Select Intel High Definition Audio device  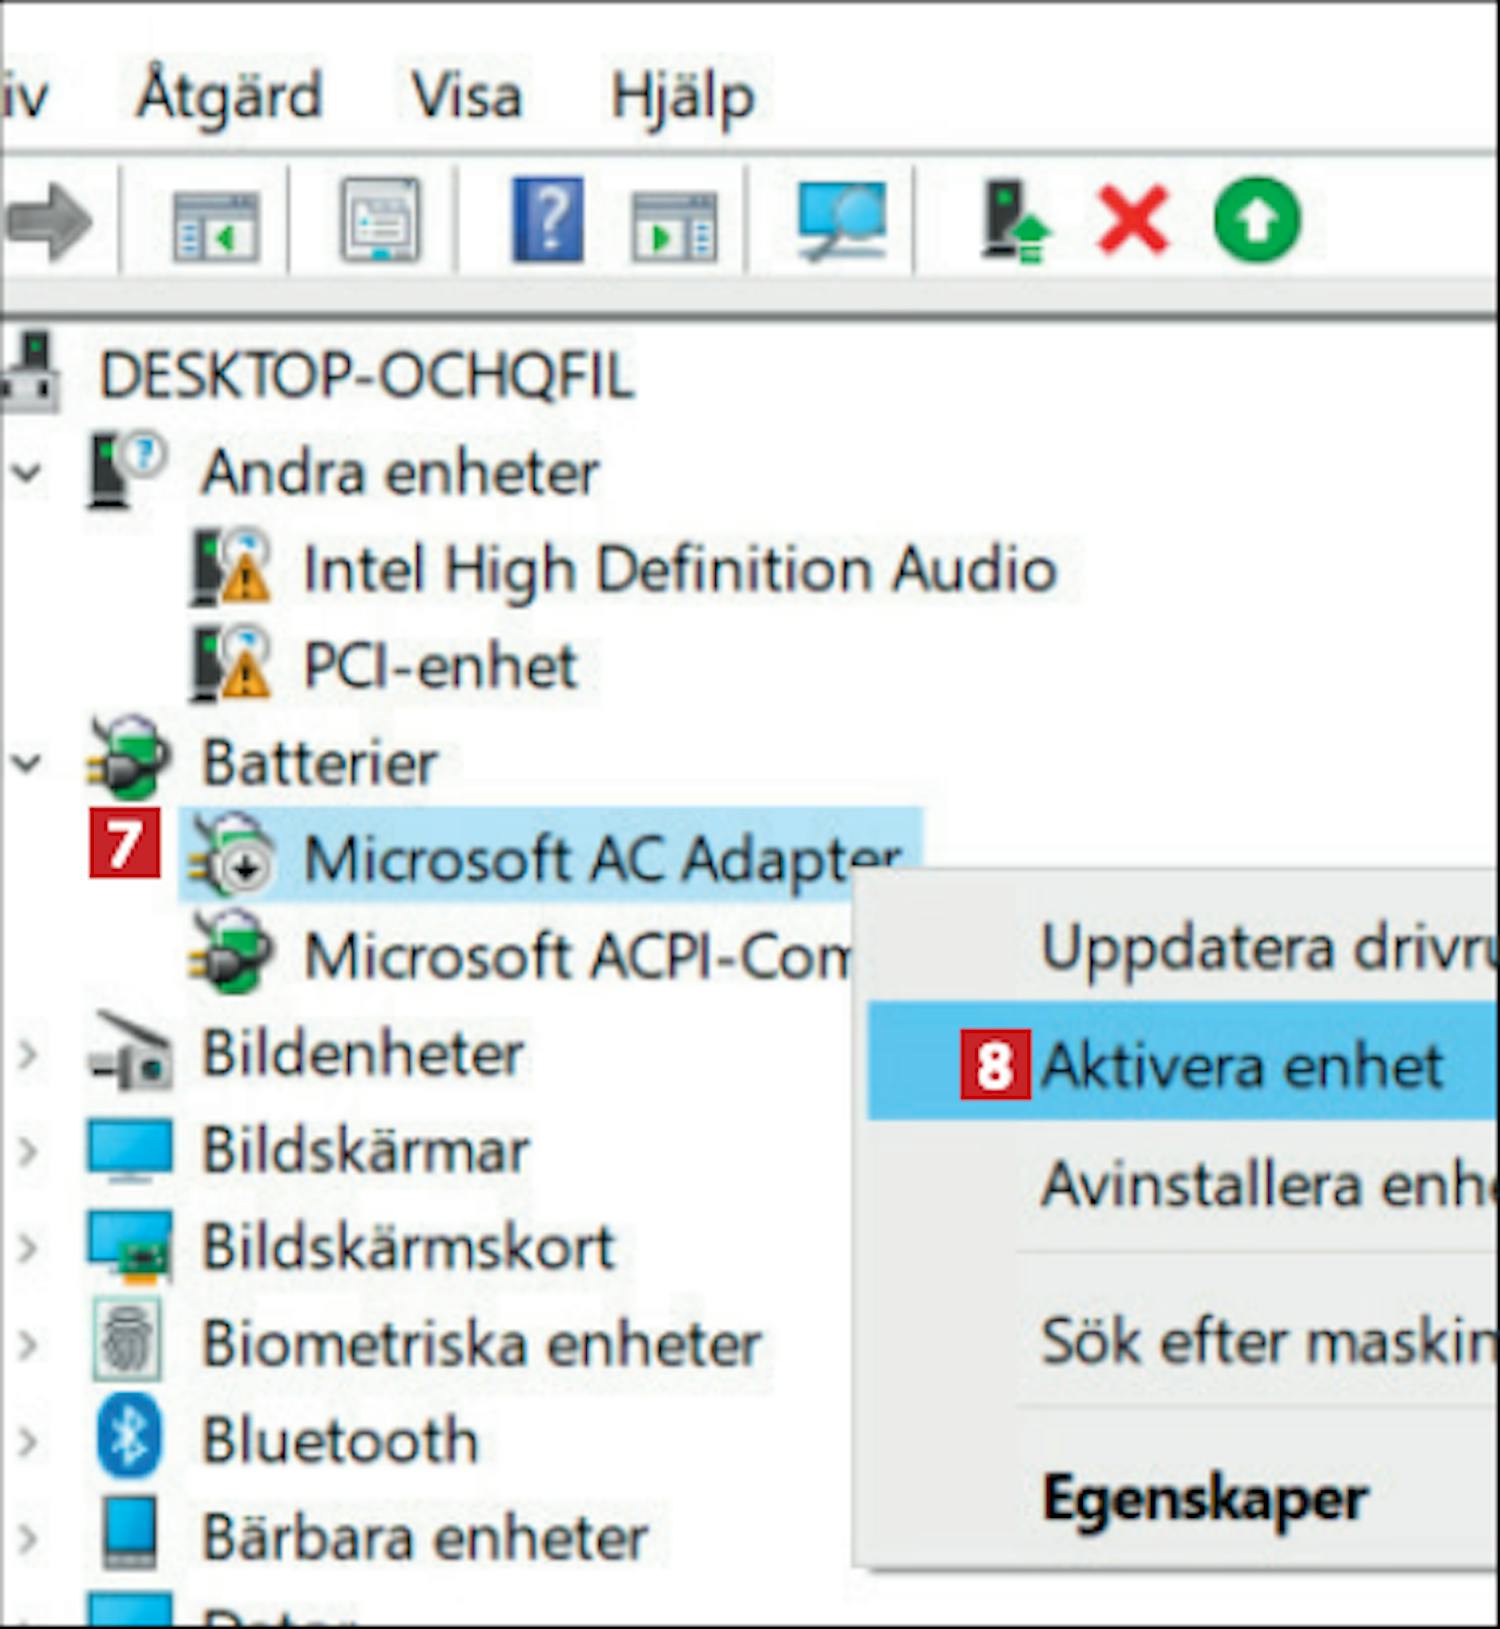tap(680, 569)
